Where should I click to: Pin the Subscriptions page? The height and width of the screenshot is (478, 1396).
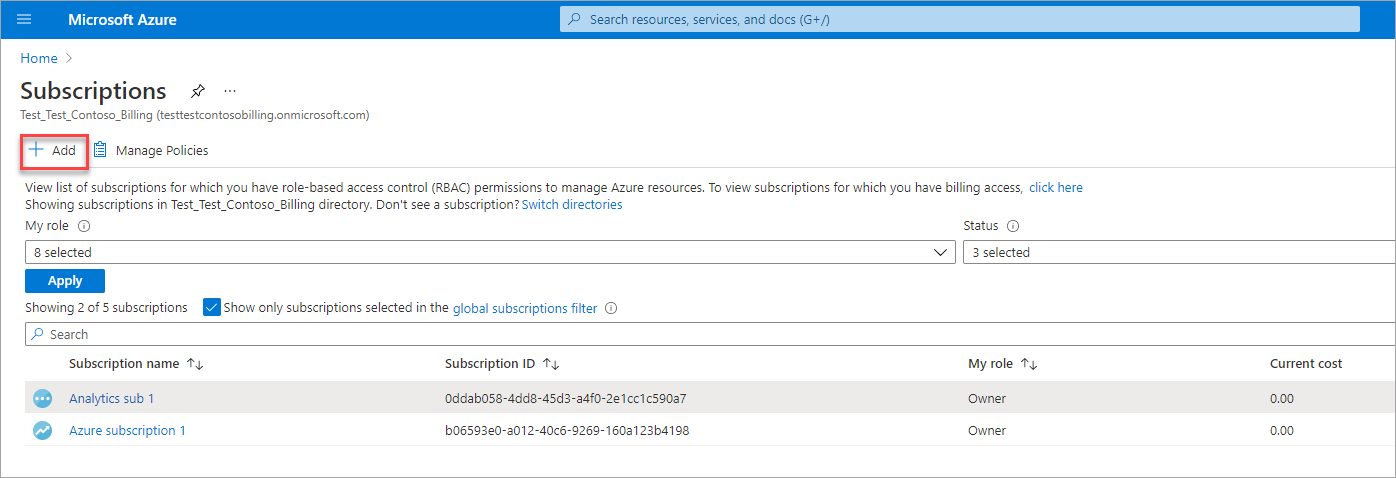198,91
